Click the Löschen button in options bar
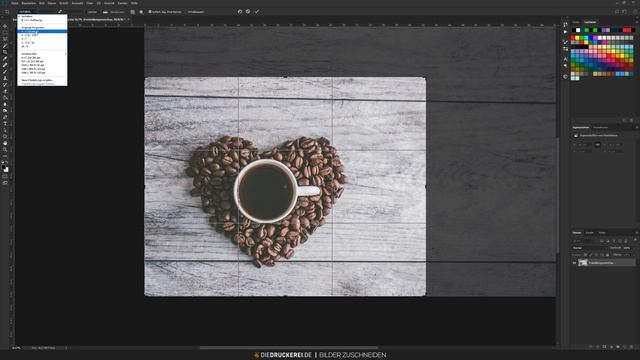Viewport: 640px width, 360px height. pyautogui.click(x=93, y=12)
